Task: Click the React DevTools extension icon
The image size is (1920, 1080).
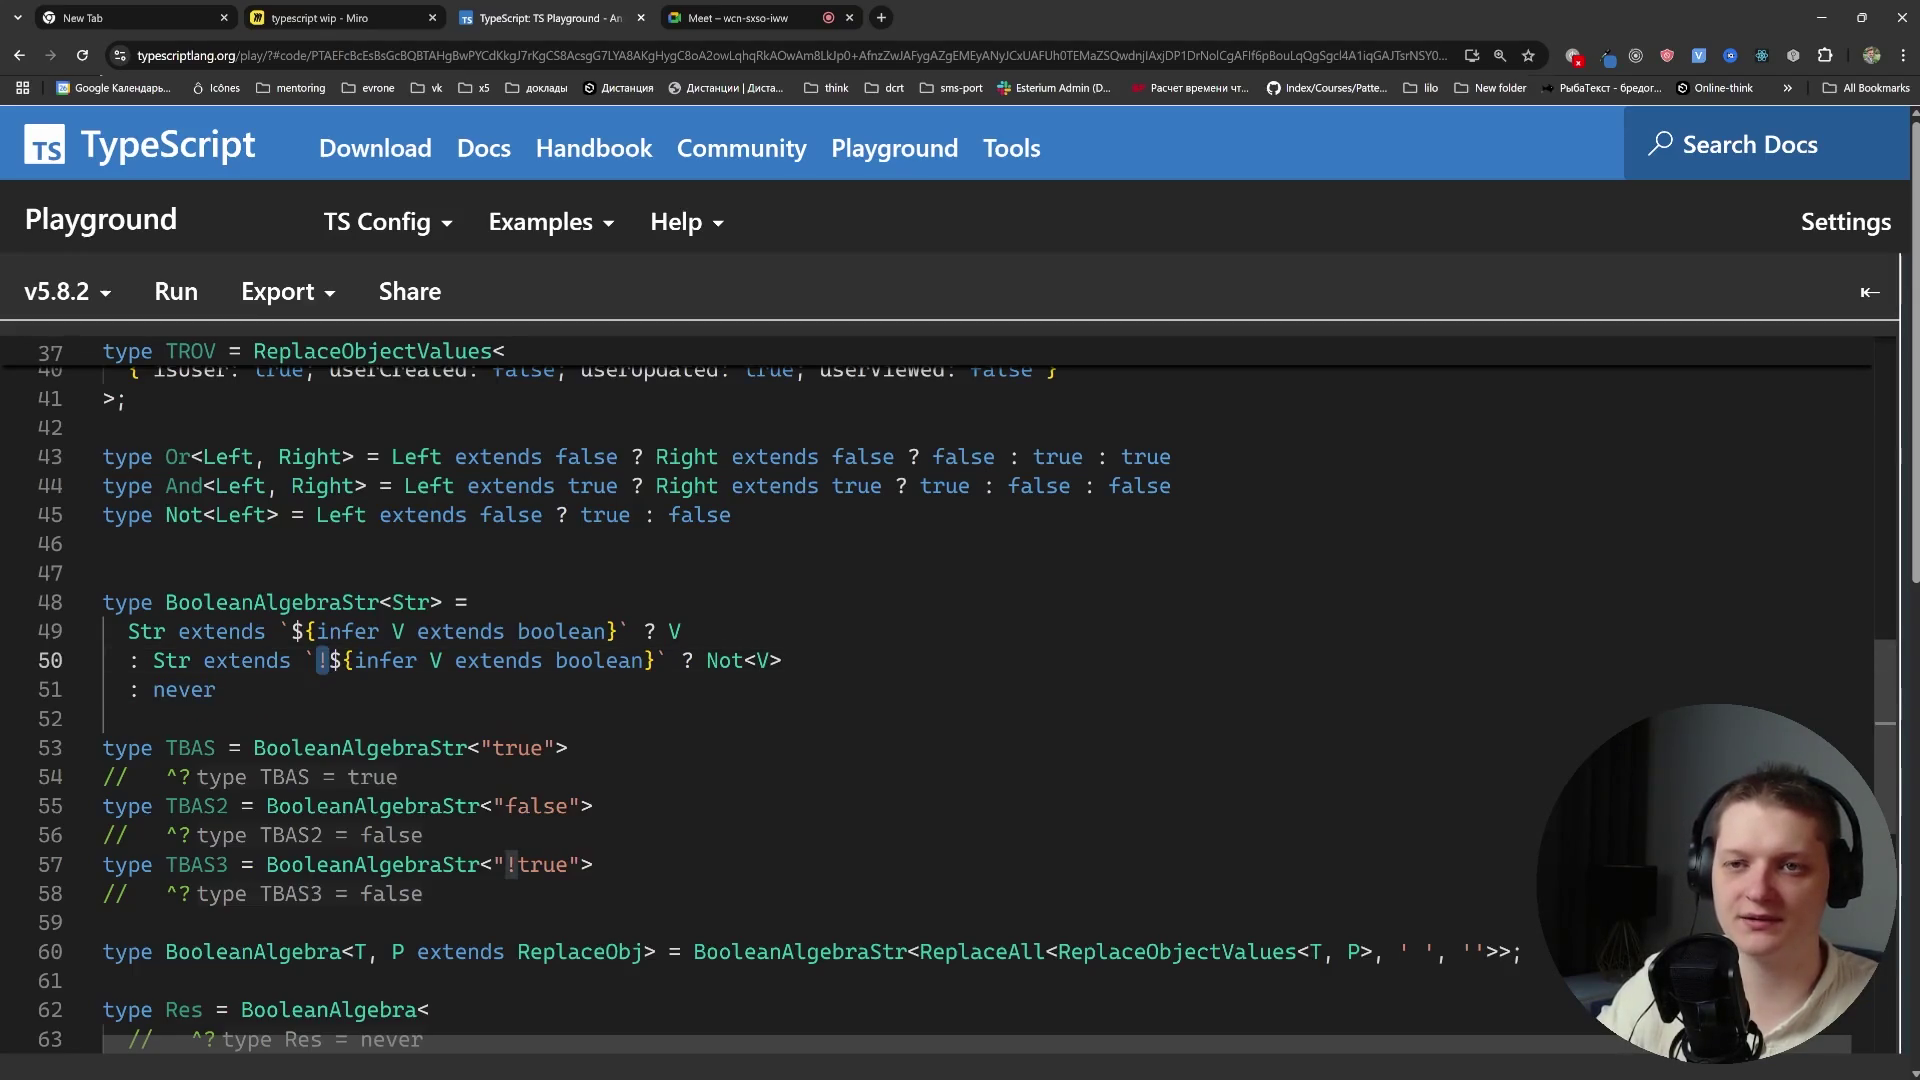Action: tap(1761, 56)
